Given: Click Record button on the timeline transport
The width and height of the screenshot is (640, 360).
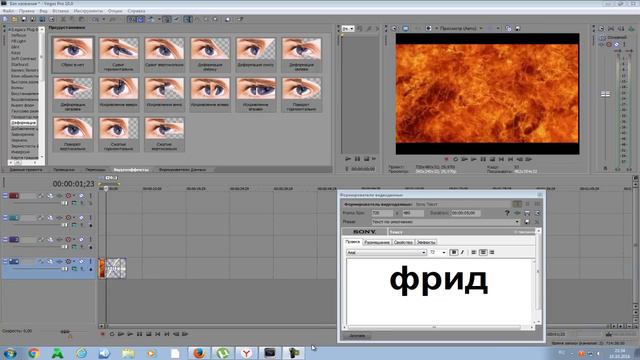Looking at the screenshot, I should [102, 334].
